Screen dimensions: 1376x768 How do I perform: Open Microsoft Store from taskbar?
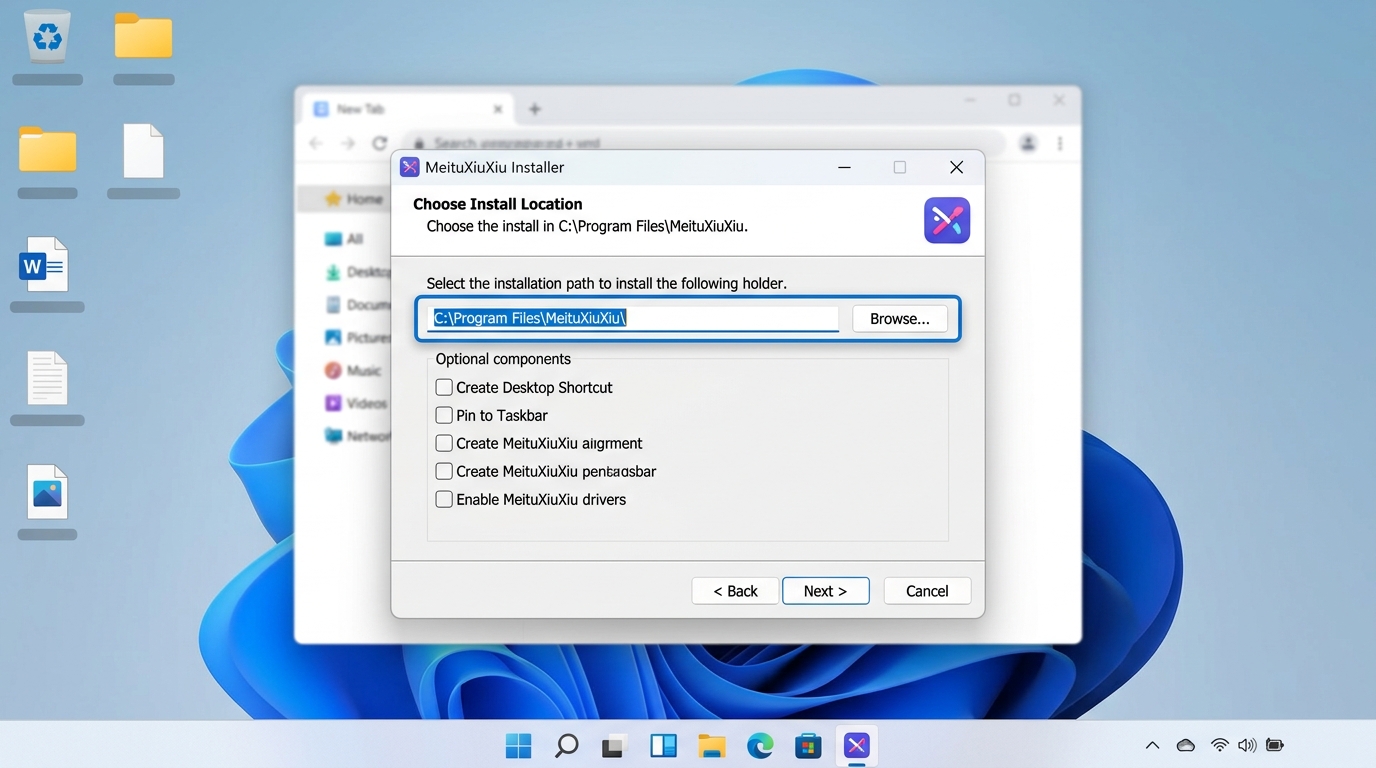(x=808, y=746)
